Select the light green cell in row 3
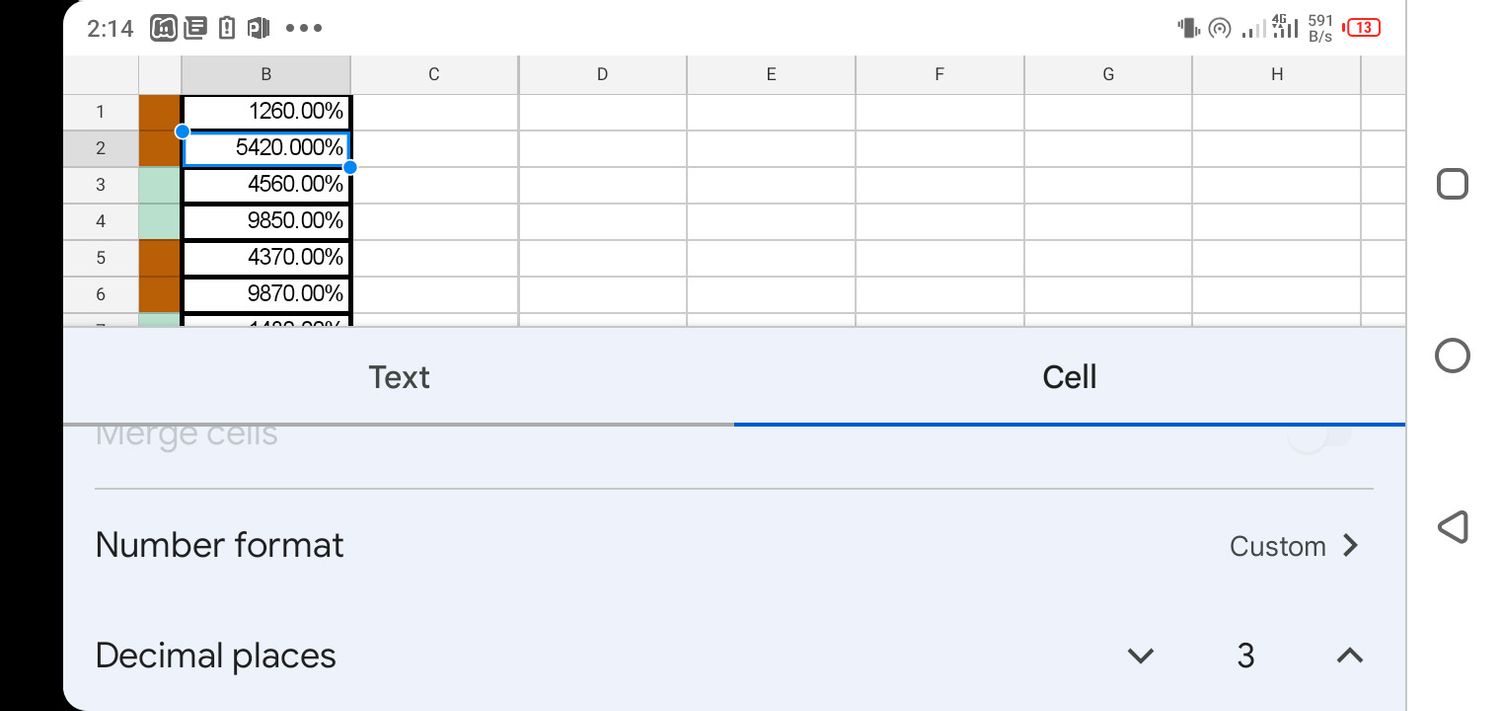The width and height of the screenshot is (1500, 711). pyautogui.click(x=160, y=185)
